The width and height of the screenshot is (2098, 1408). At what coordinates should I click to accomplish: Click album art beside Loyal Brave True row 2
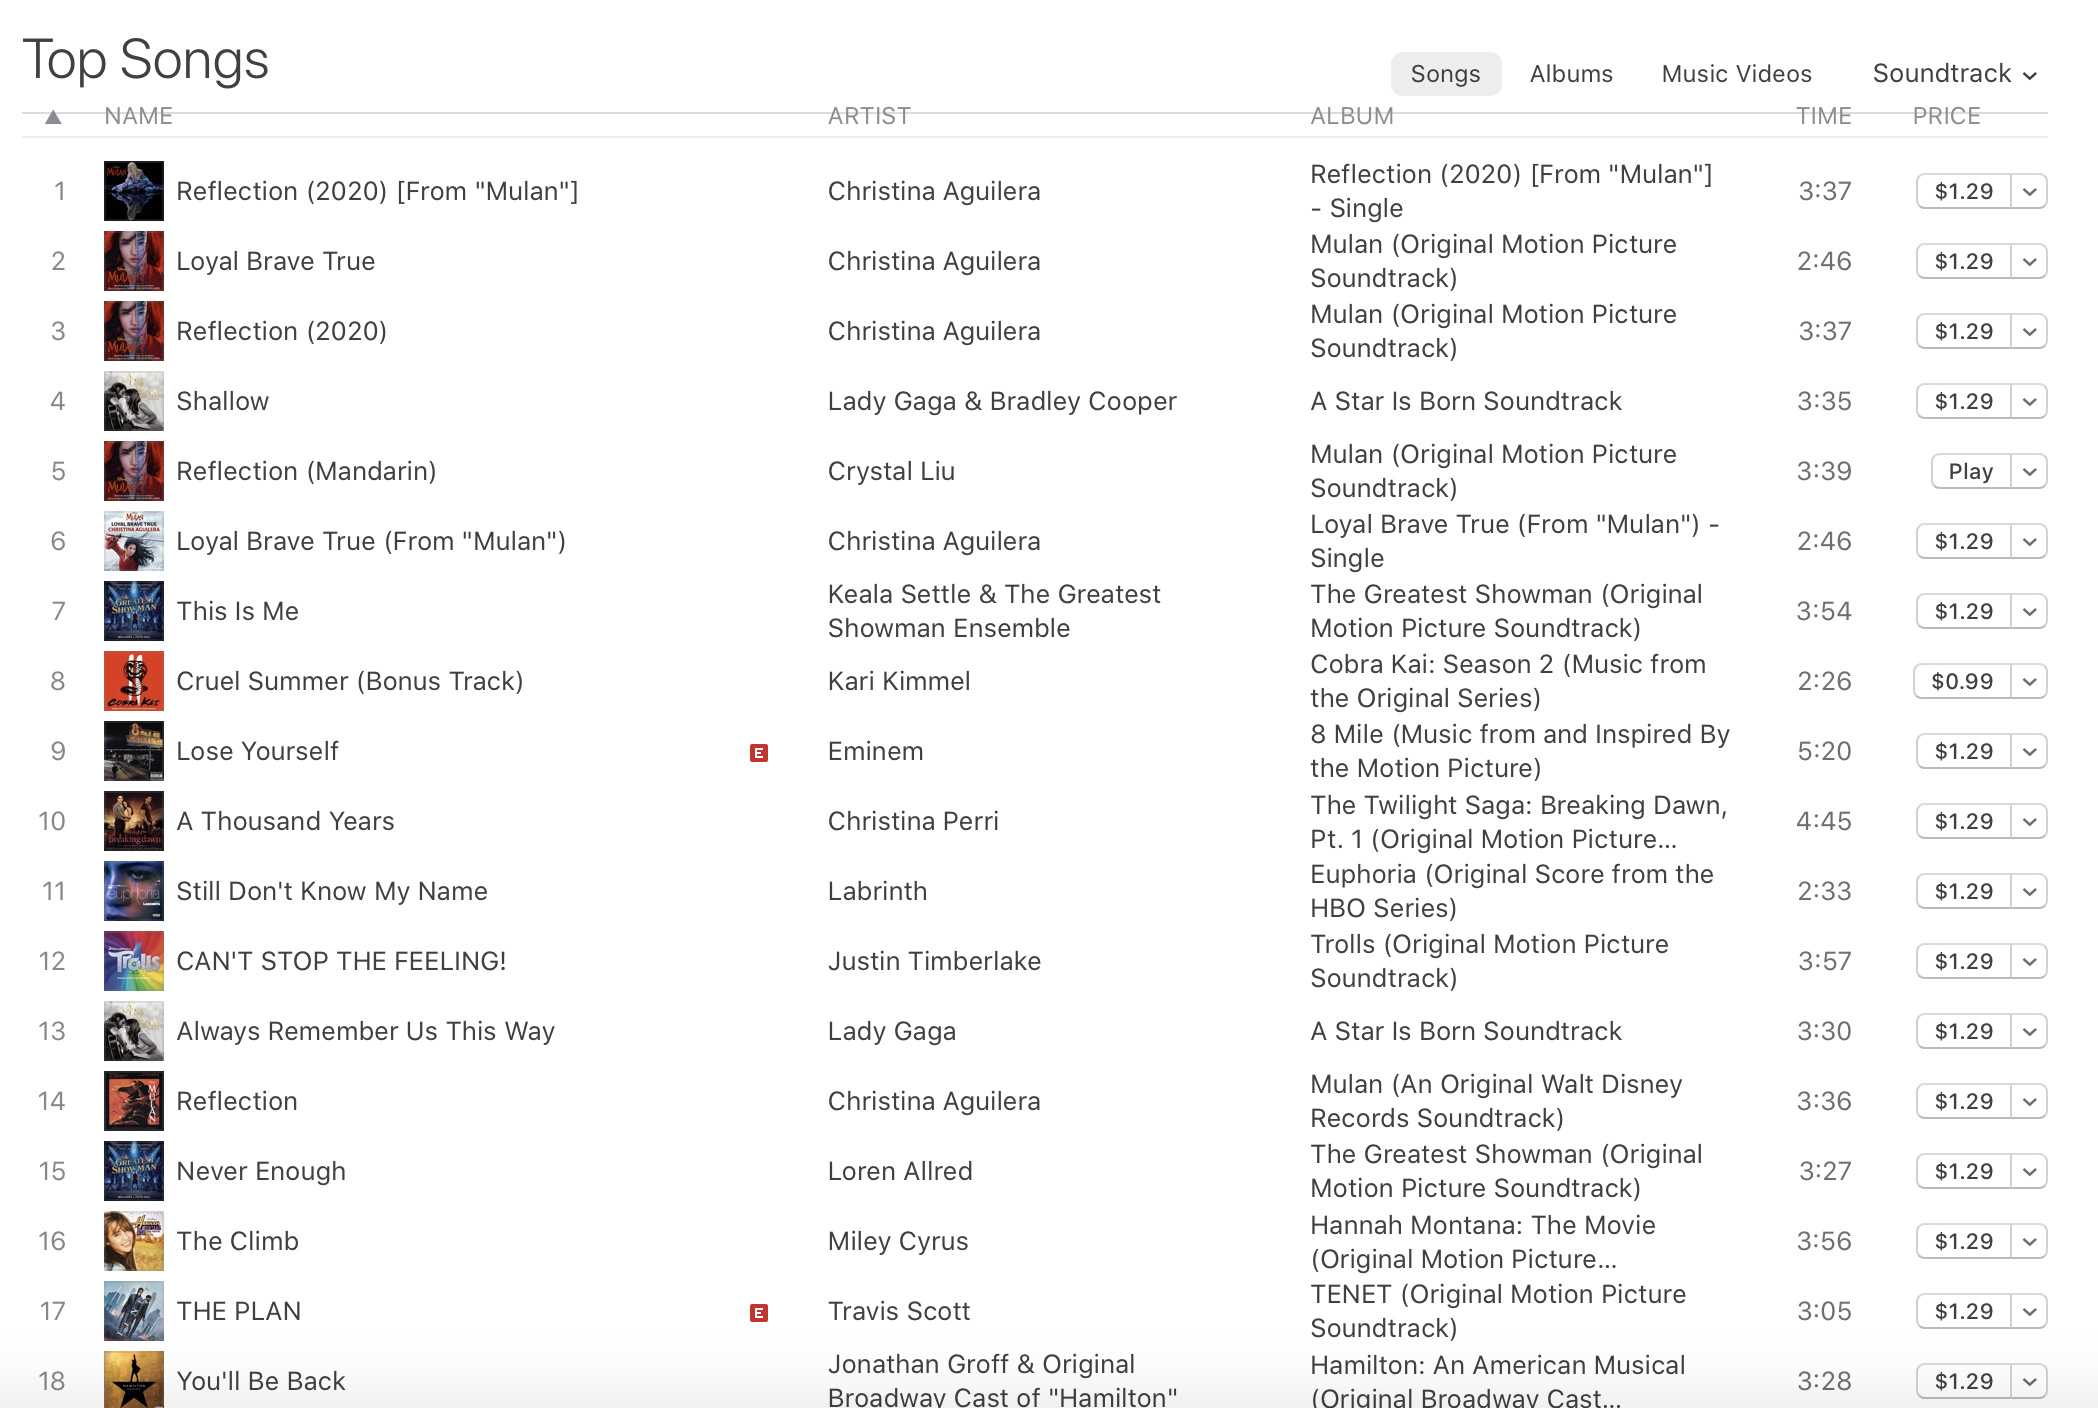point(134,261)
